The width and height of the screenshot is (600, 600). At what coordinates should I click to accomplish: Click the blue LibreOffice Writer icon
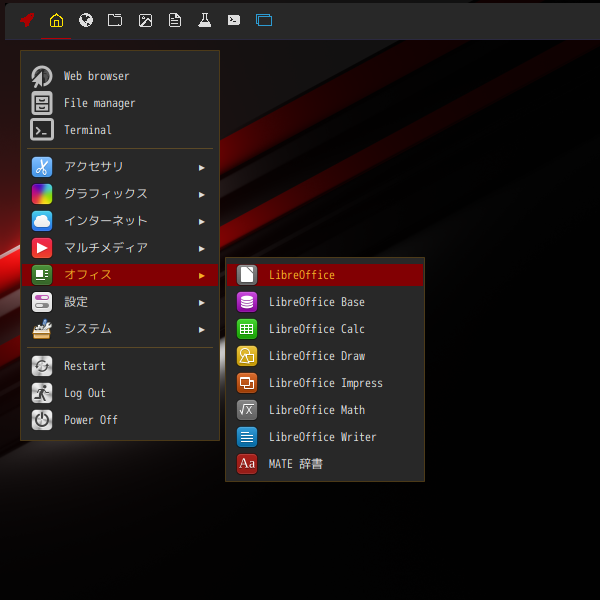point(247,437)
